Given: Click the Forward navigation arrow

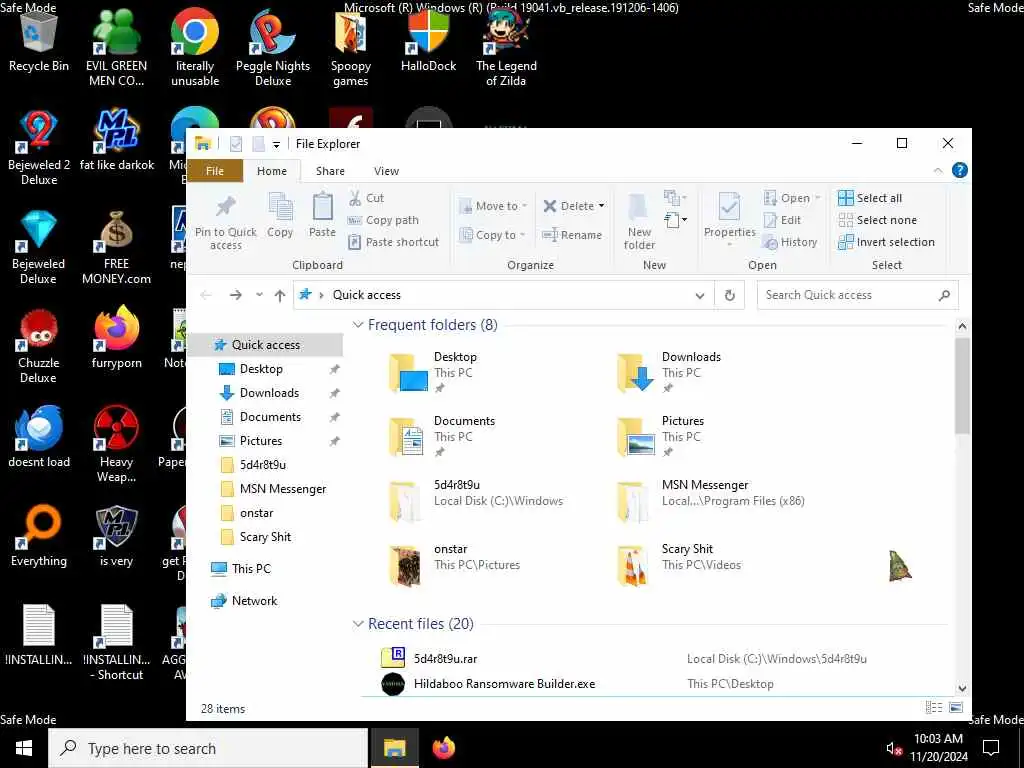Looking at the screenshot, I should click(236, 295).
